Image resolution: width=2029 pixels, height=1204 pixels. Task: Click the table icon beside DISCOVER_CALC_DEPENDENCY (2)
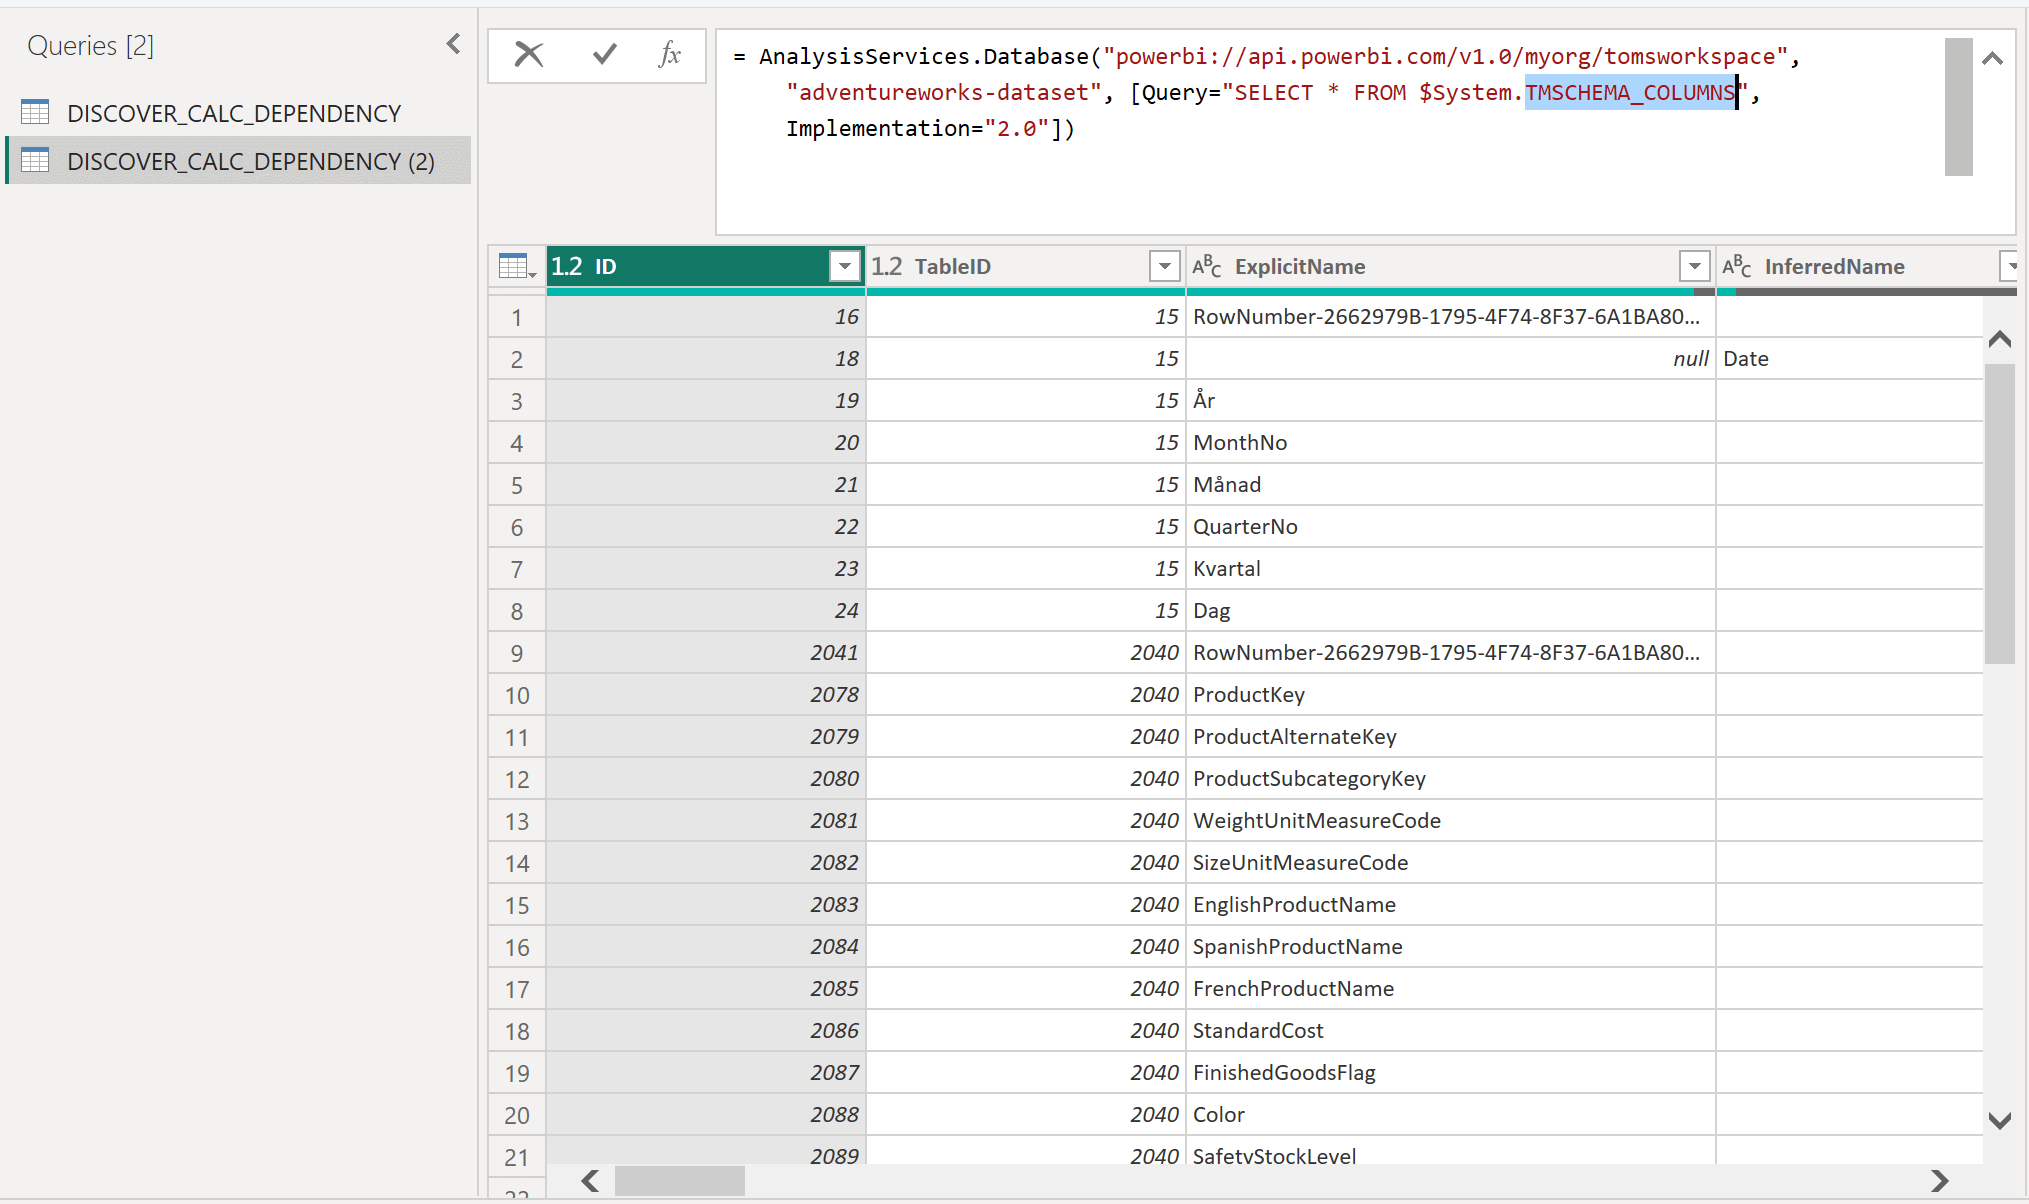[36, 160]
